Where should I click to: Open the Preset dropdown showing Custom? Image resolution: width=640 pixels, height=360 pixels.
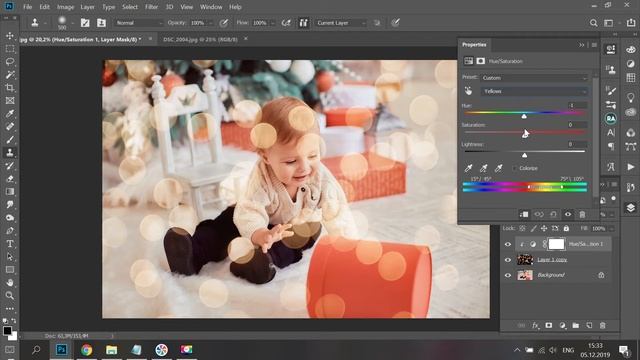tap(534, 78)
